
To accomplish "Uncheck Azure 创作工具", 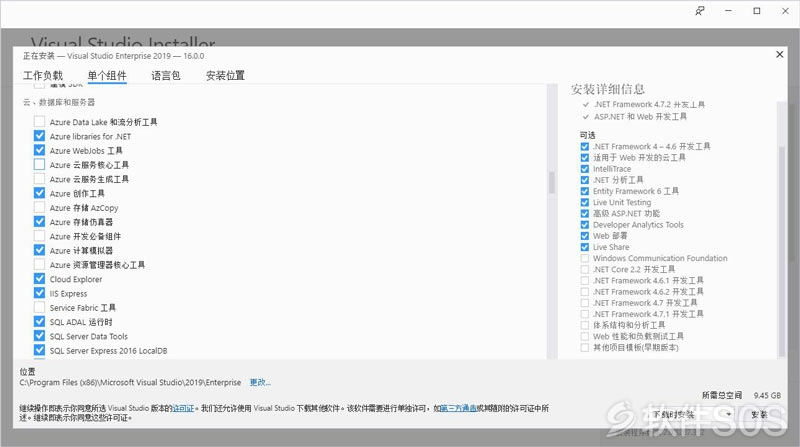I will click(39, 193).
